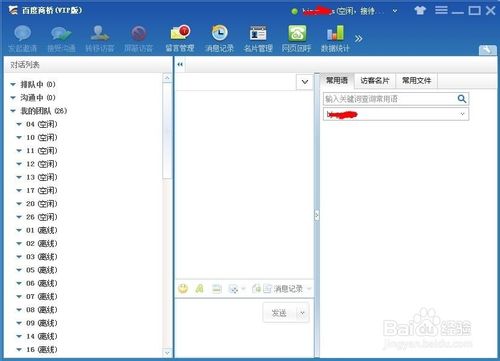
Task: Open the main menu hamburger icon
Action: (x=441, y=10)
